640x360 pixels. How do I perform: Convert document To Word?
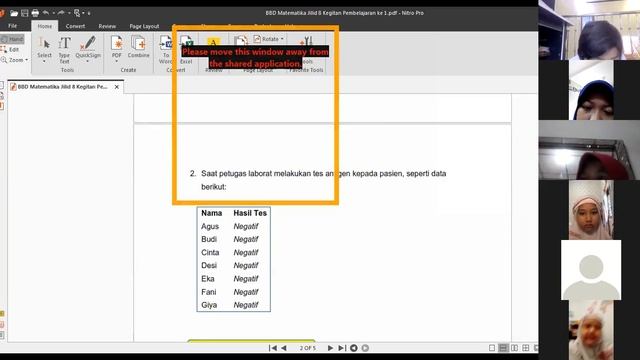coord(165,50)
